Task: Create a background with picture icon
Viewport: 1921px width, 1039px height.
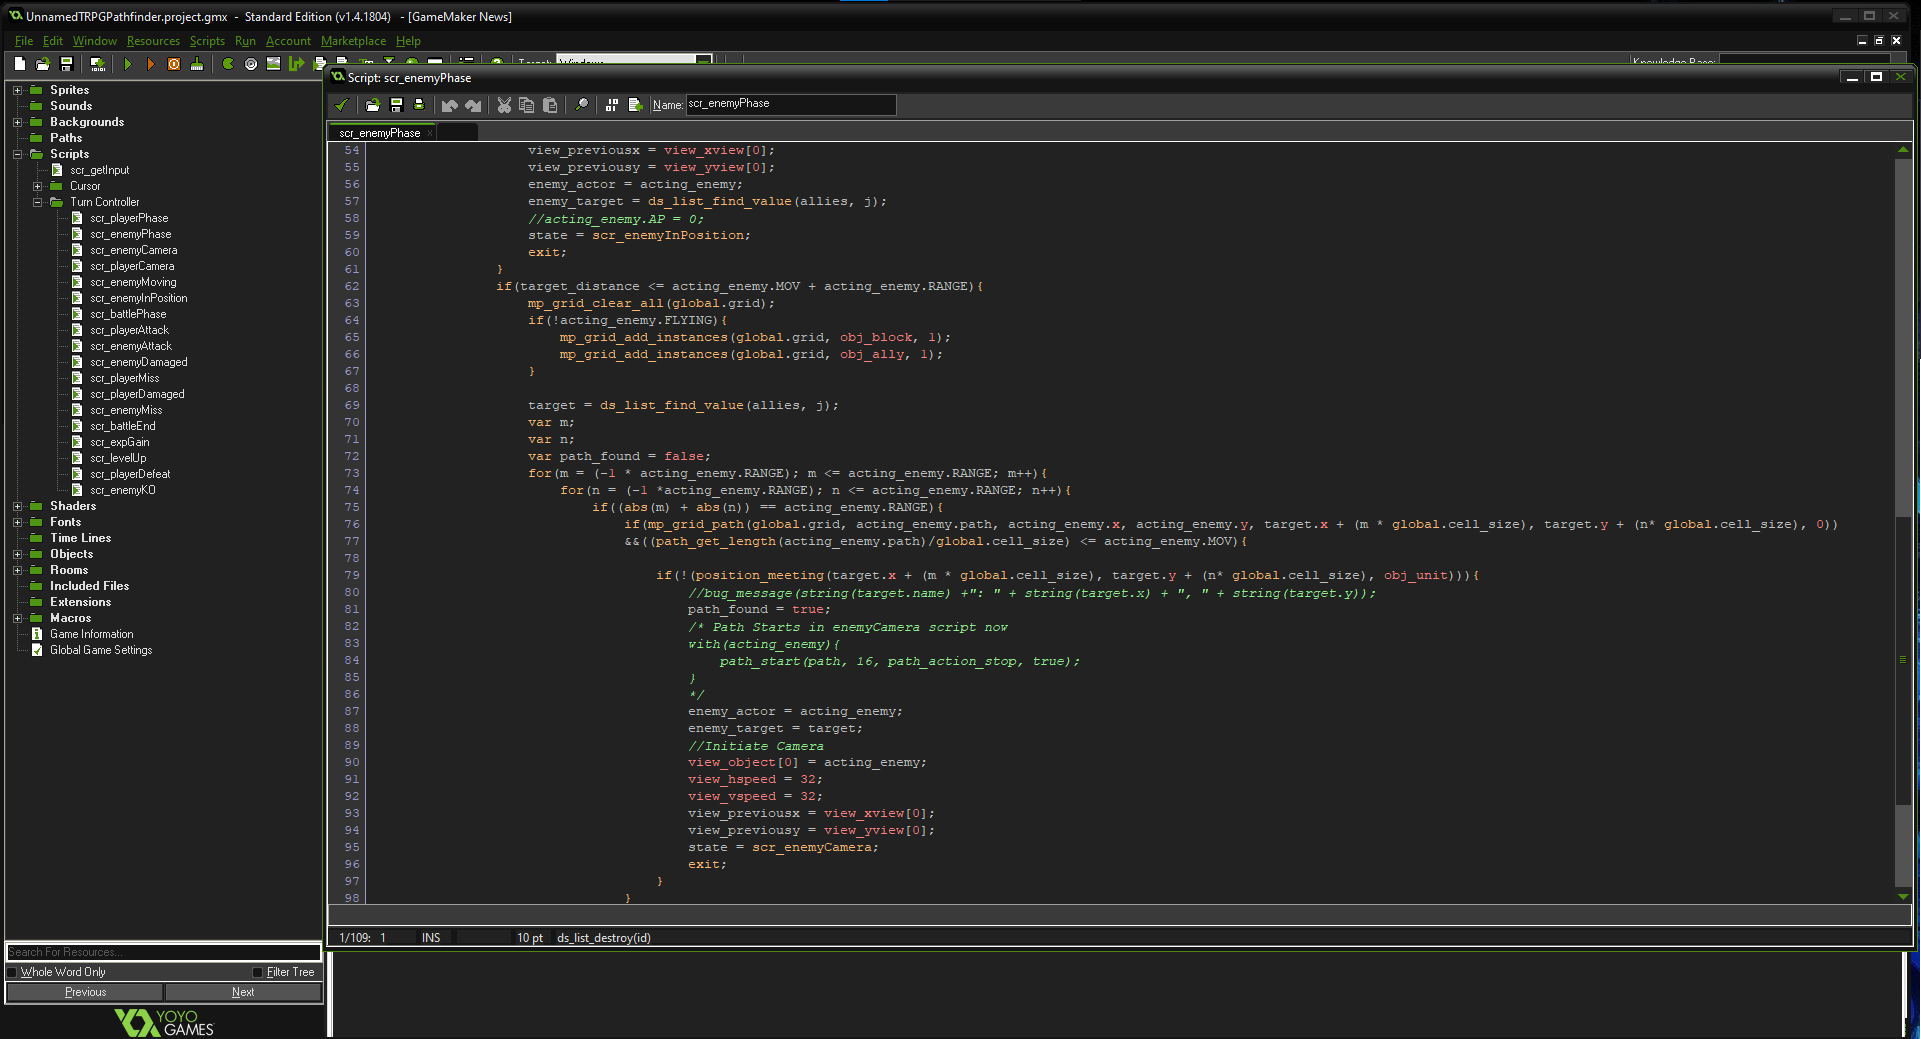Action: (x=273, y=64)
